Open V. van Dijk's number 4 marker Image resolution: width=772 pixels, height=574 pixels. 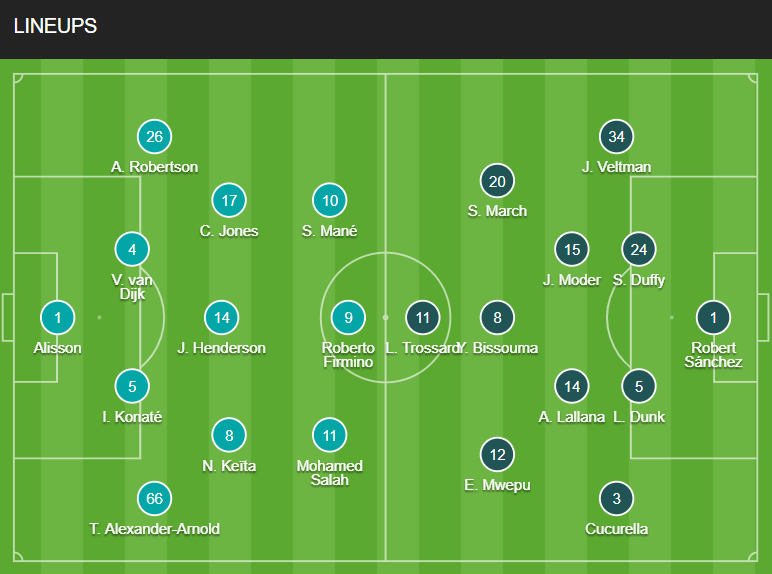(132, 250)
